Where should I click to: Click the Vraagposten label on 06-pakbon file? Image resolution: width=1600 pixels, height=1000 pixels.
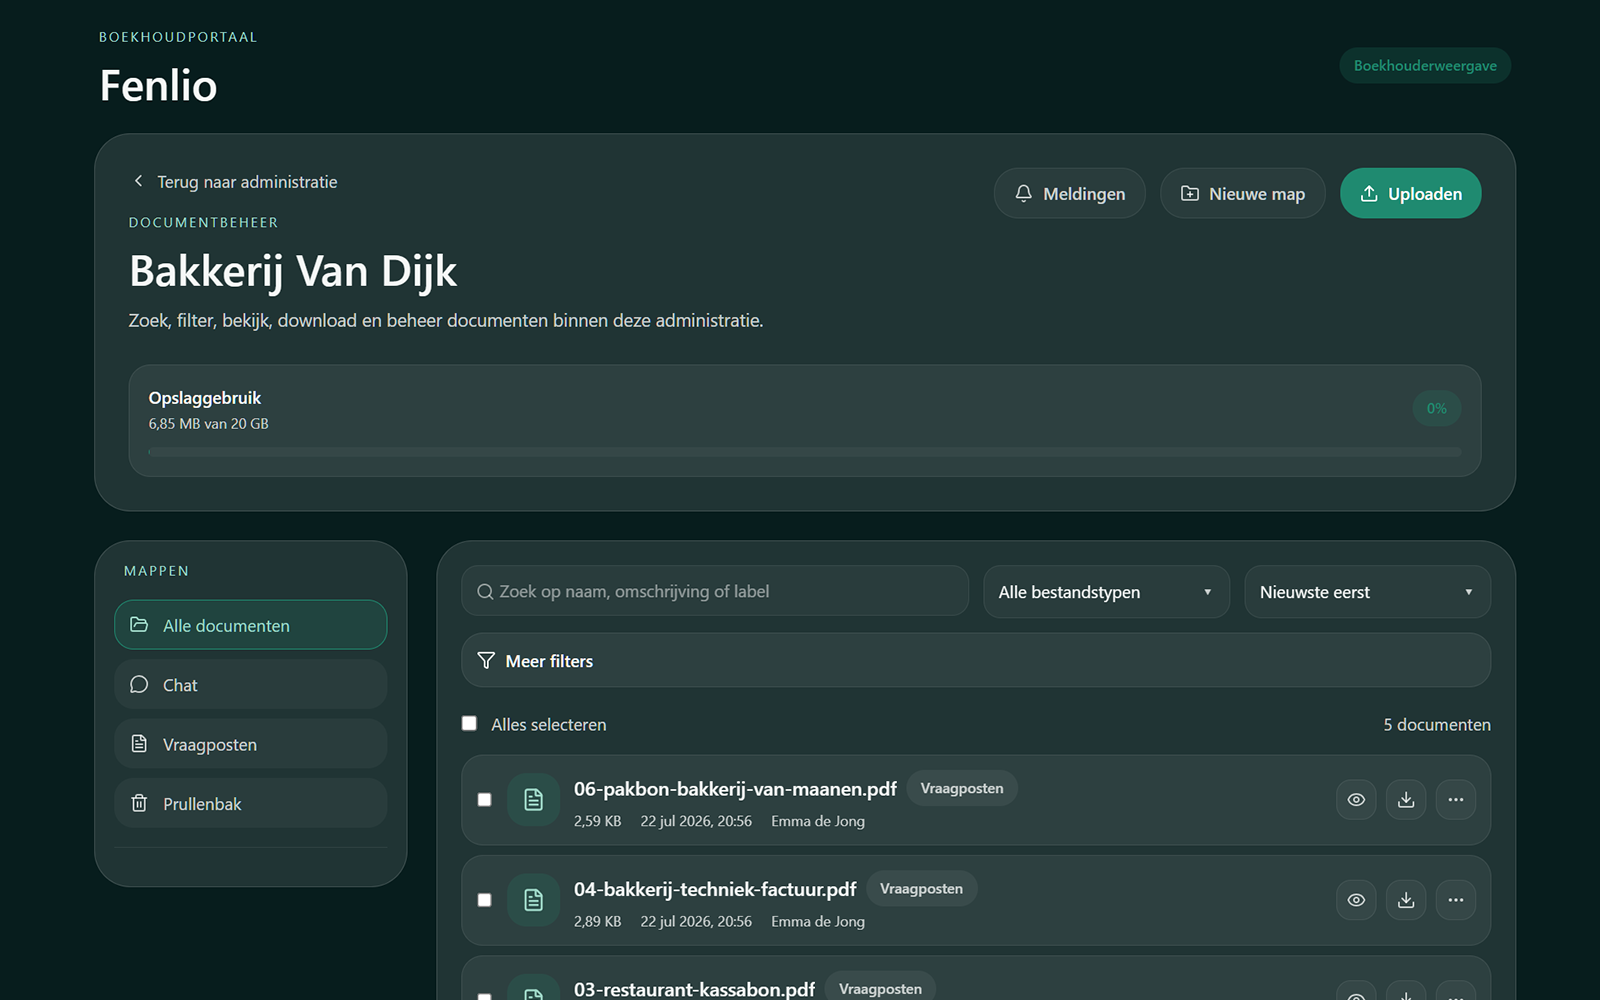(962, 788)
